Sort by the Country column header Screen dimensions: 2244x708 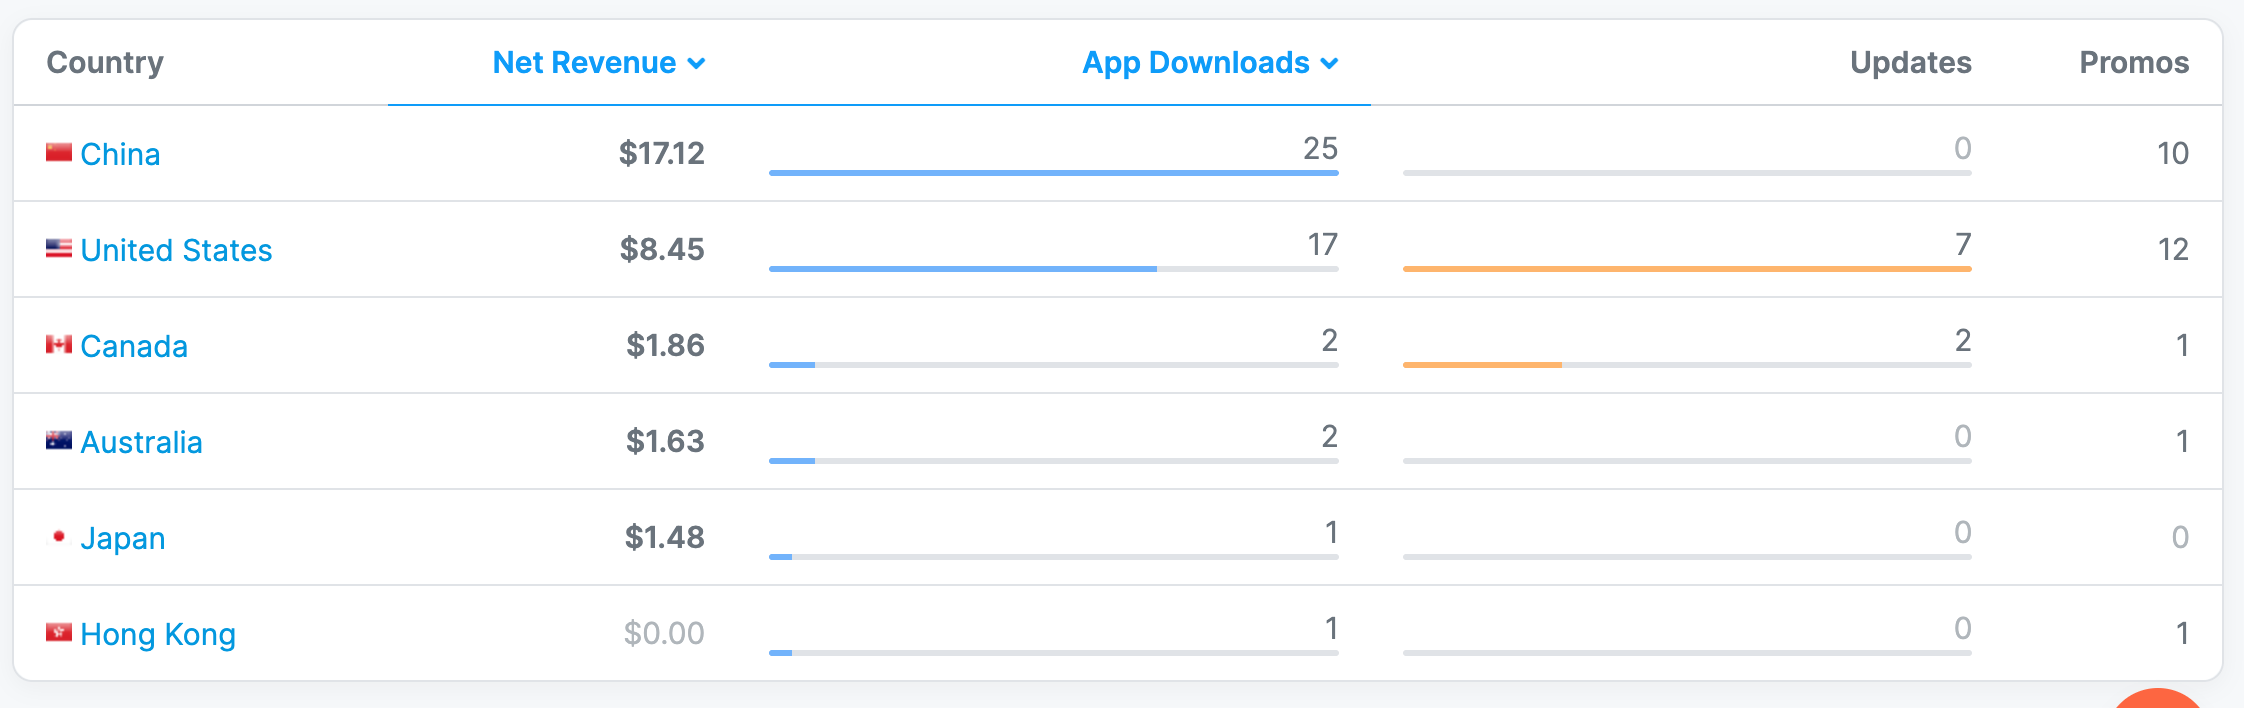[x=105, y=63]
